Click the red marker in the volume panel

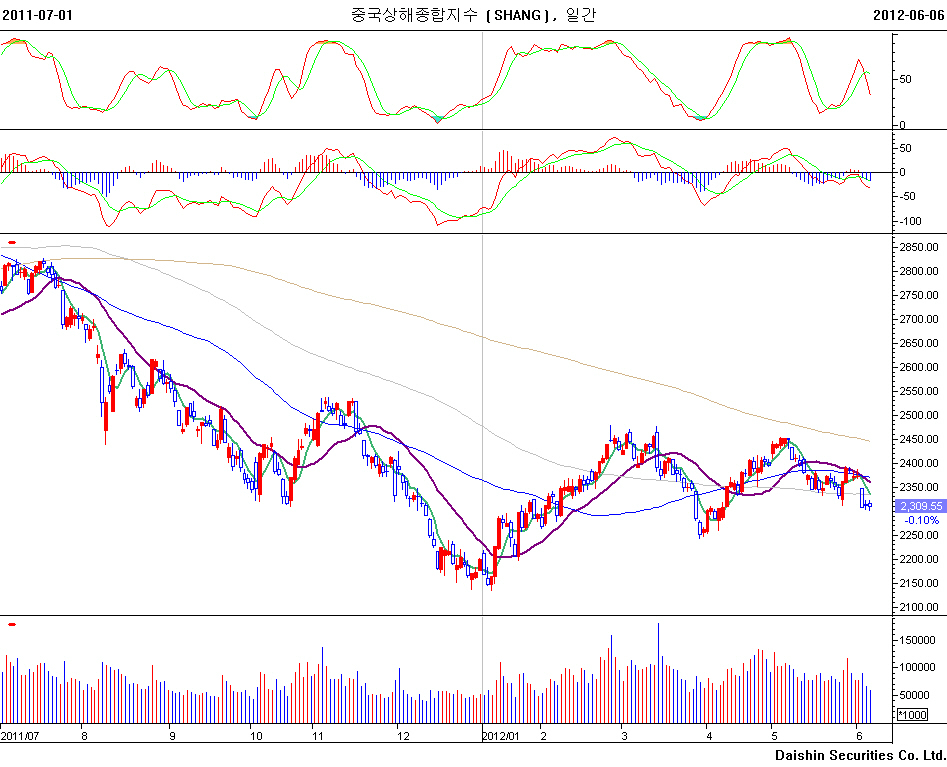coord(11,624)
